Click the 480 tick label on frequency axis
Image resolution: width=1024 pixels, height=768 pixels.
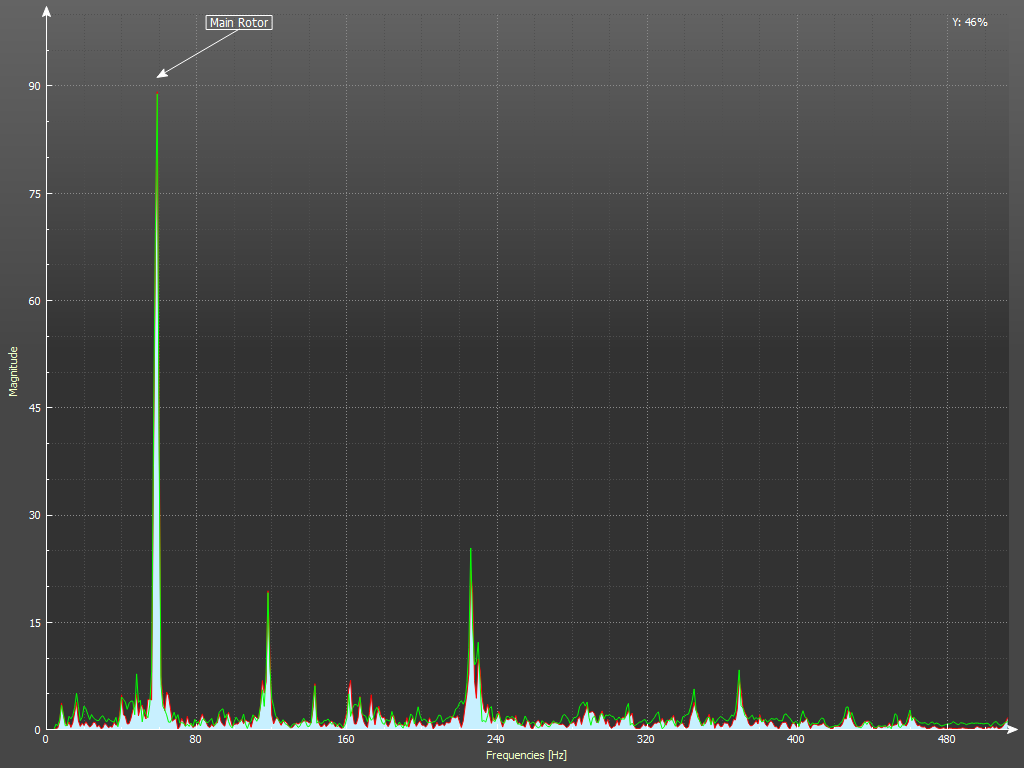[946, 740]
